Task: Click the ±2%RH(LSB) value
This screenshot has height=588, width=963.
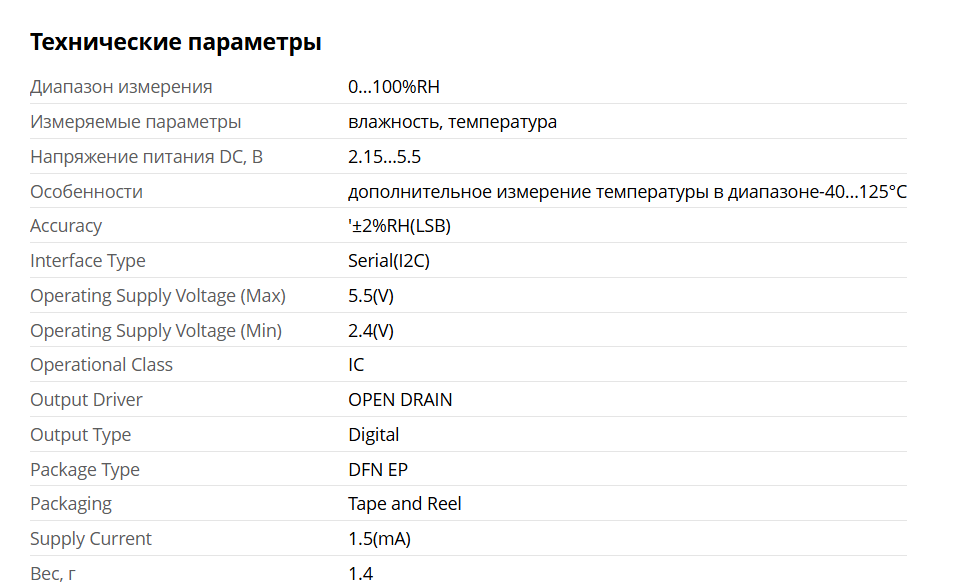Action: [x=399, y=226]
